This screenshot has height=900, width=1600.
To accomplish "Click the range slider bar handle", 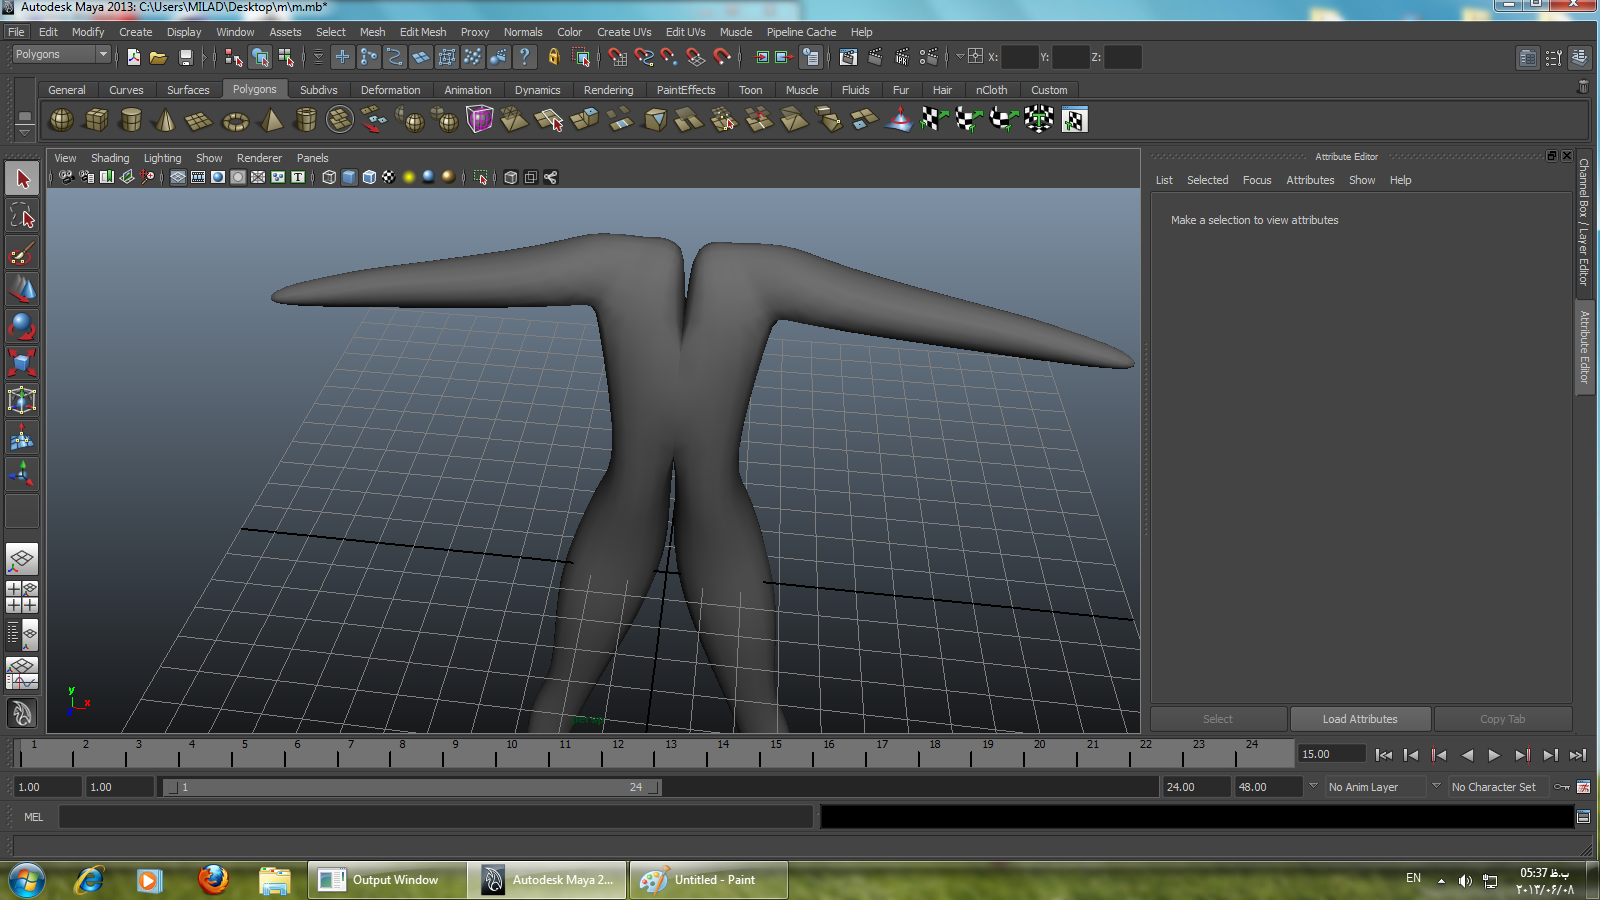I will [x=412, y=787].
